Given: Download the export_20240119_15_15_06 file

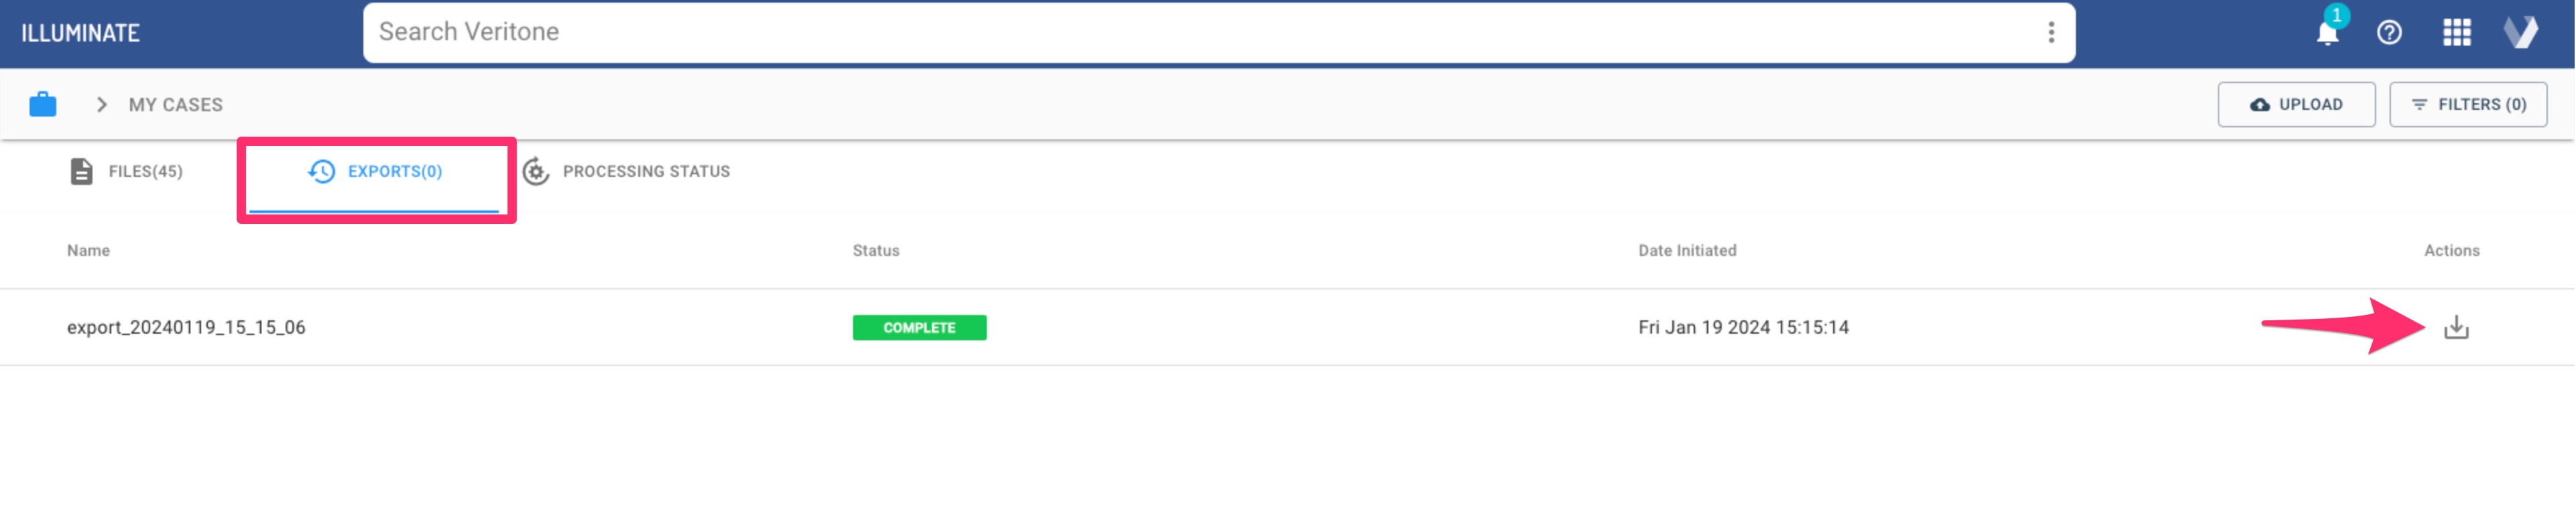Looking at the screenshot, I should click(x=2456, y=327).
